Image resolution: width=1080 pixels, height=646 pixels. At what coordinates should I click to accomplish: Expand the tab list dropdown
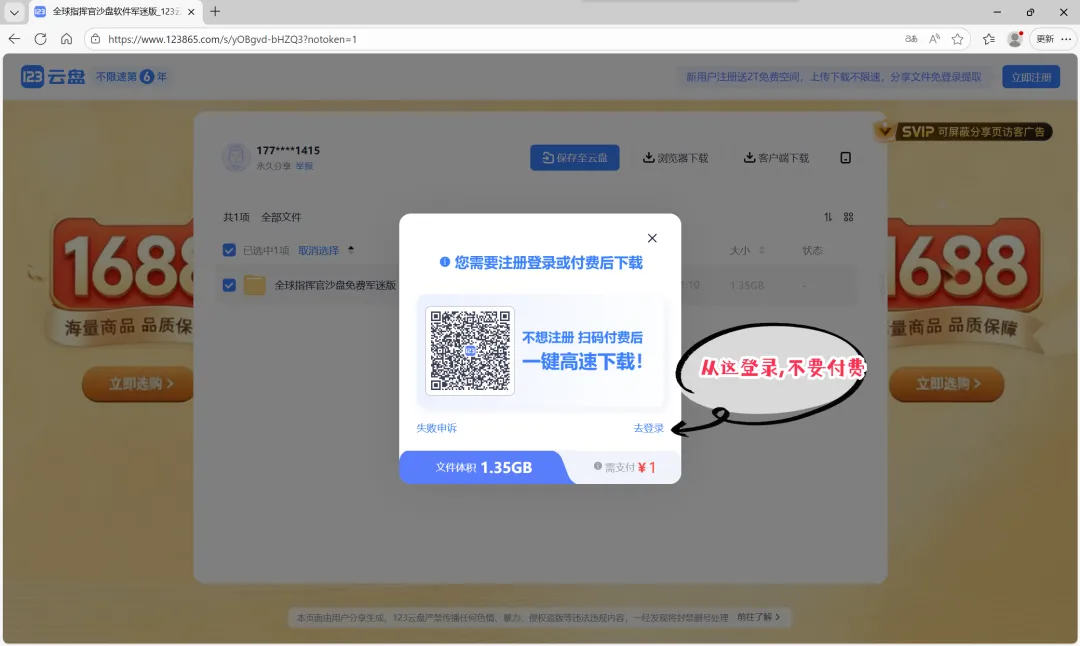pos(14,12)
